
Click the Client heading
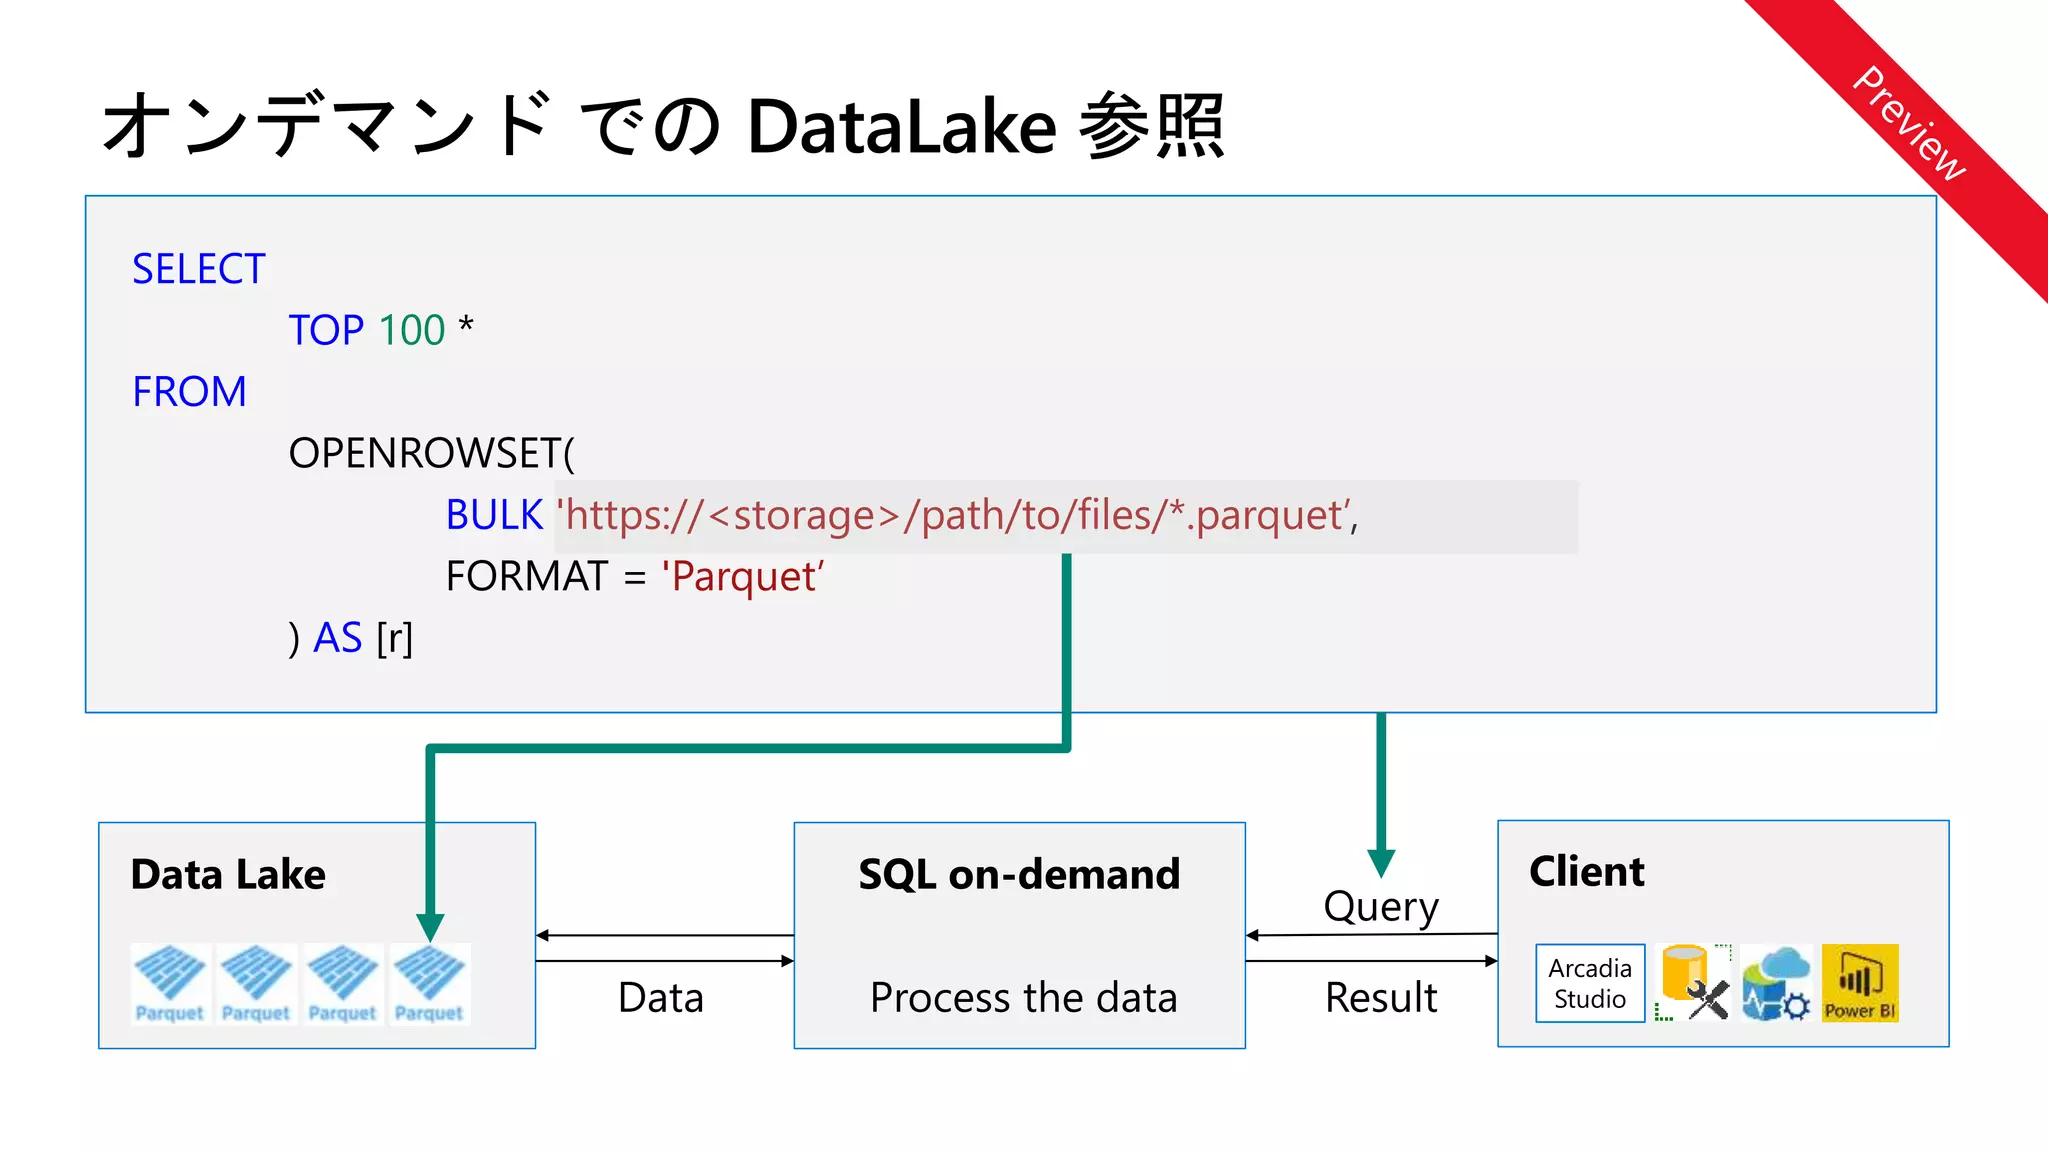coord(1587,871)
